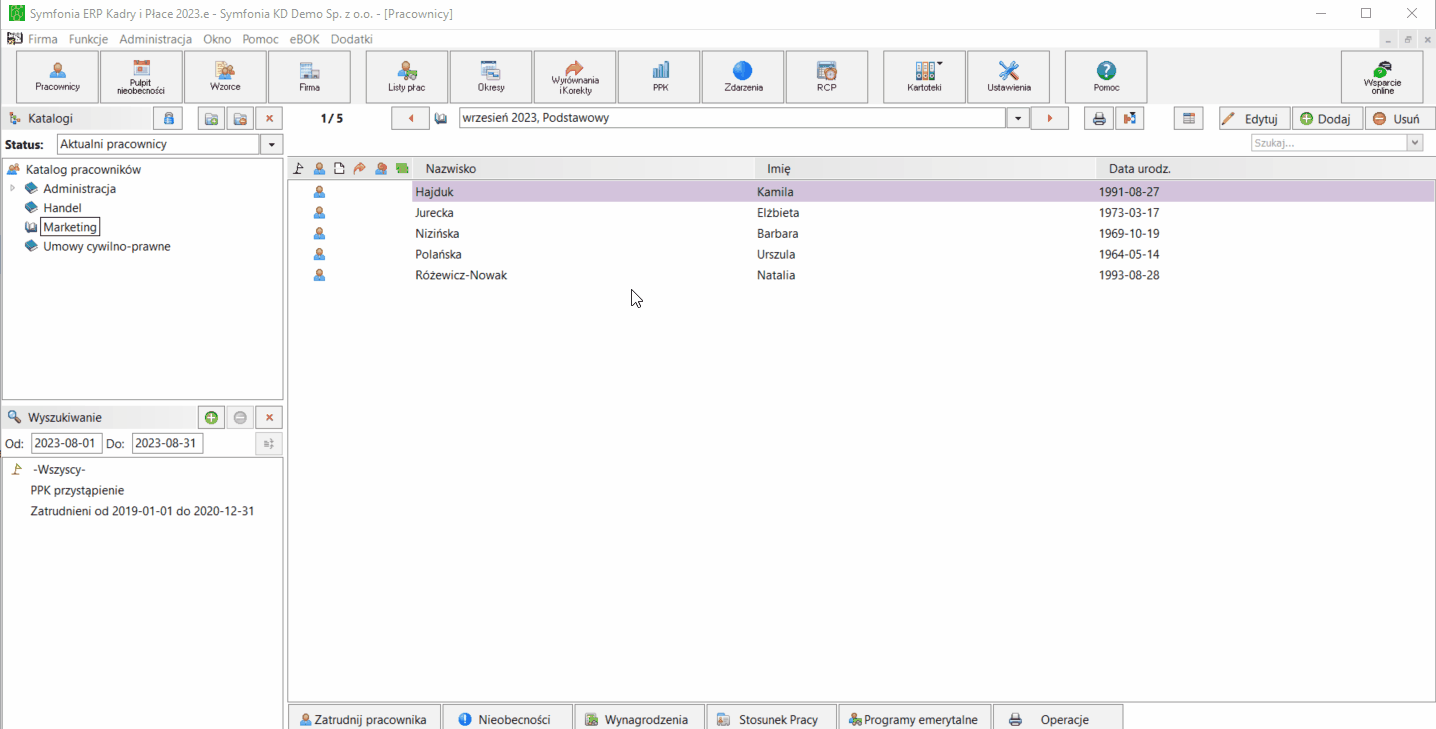Switch to the Nieobecności tab
The height and width of the screenshot is (729, 1436).
pos(507,718)
